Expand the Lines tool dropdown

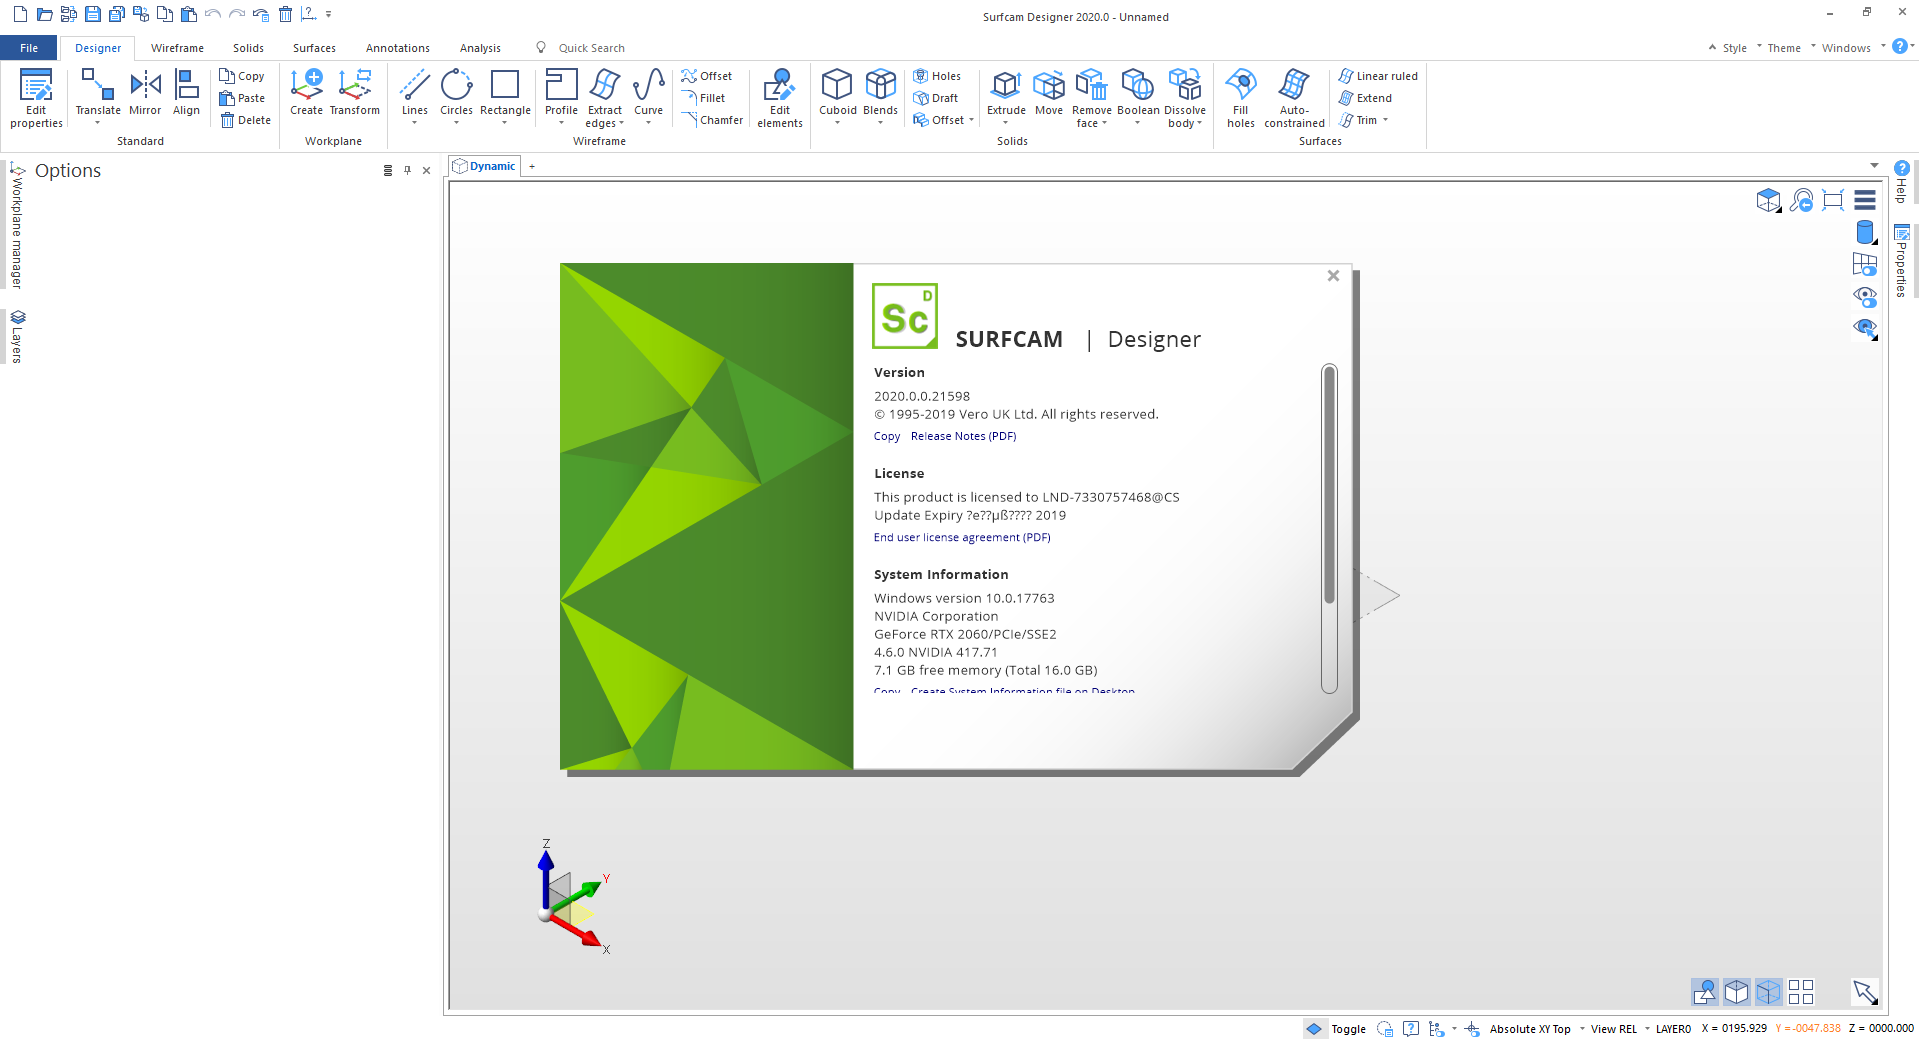[414, 123]
